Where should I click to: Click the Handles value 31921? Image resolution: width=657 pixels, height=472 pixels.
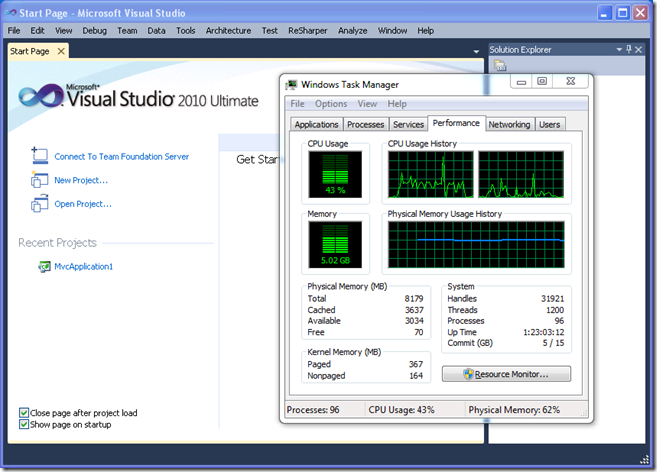pos(552,298)
